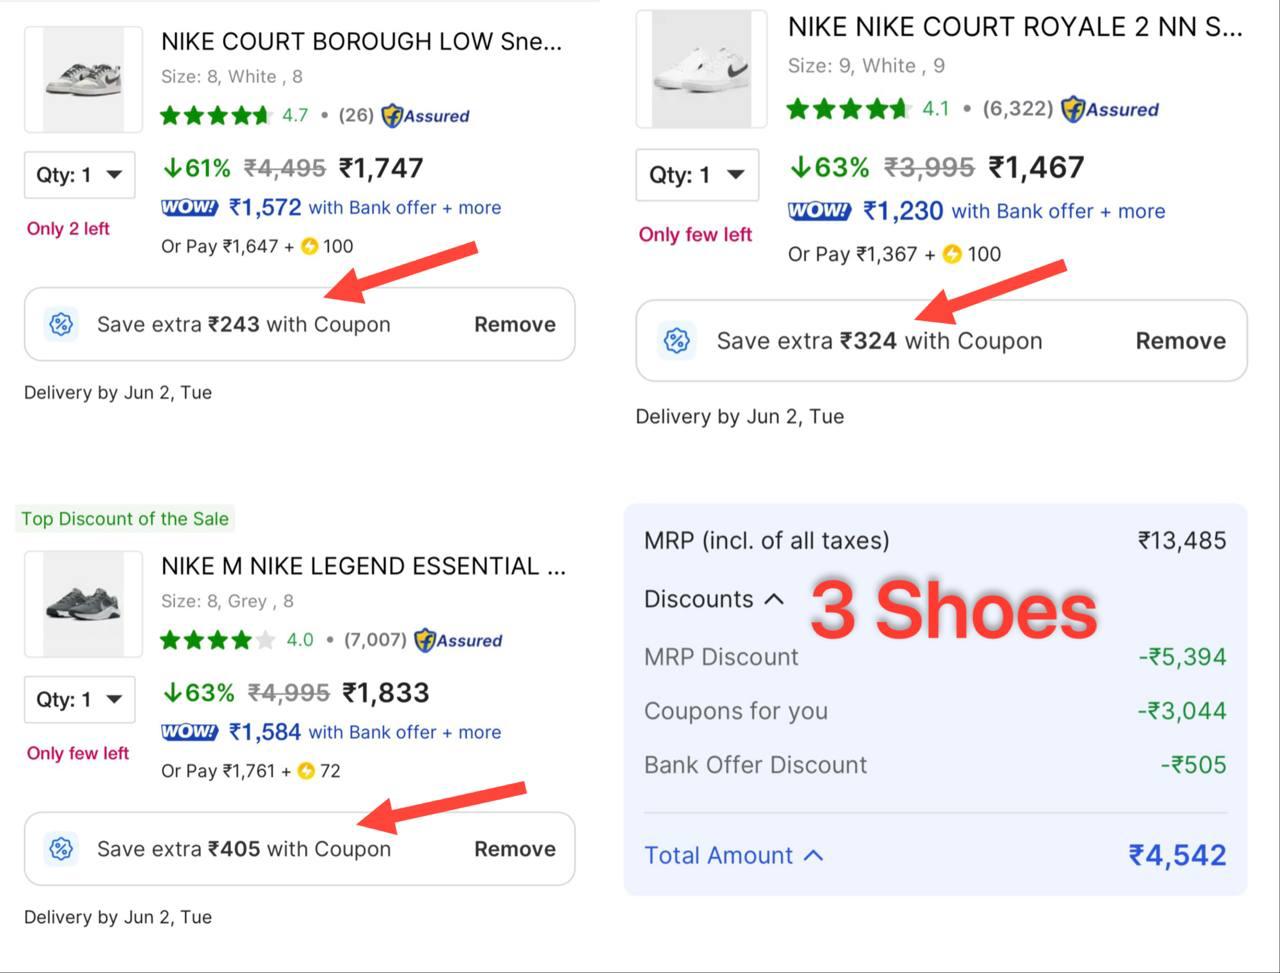Click the WOW badge next to ₹1,230

[x=819, y=211]
